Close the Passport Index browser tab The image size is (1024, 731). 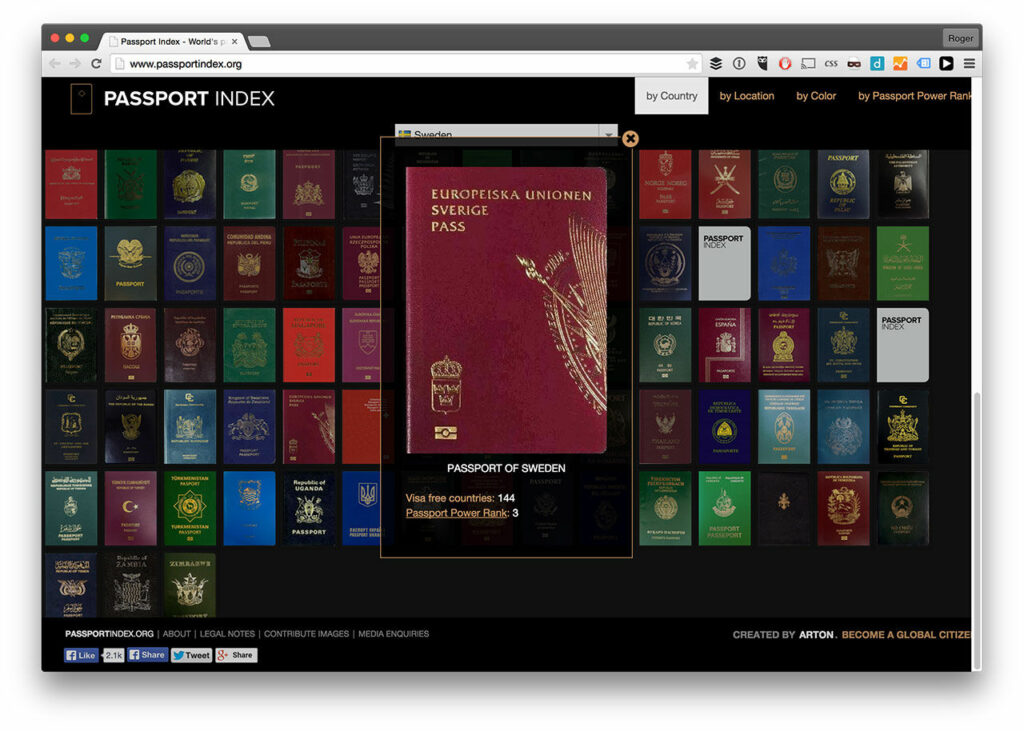[x=234, y=41]
